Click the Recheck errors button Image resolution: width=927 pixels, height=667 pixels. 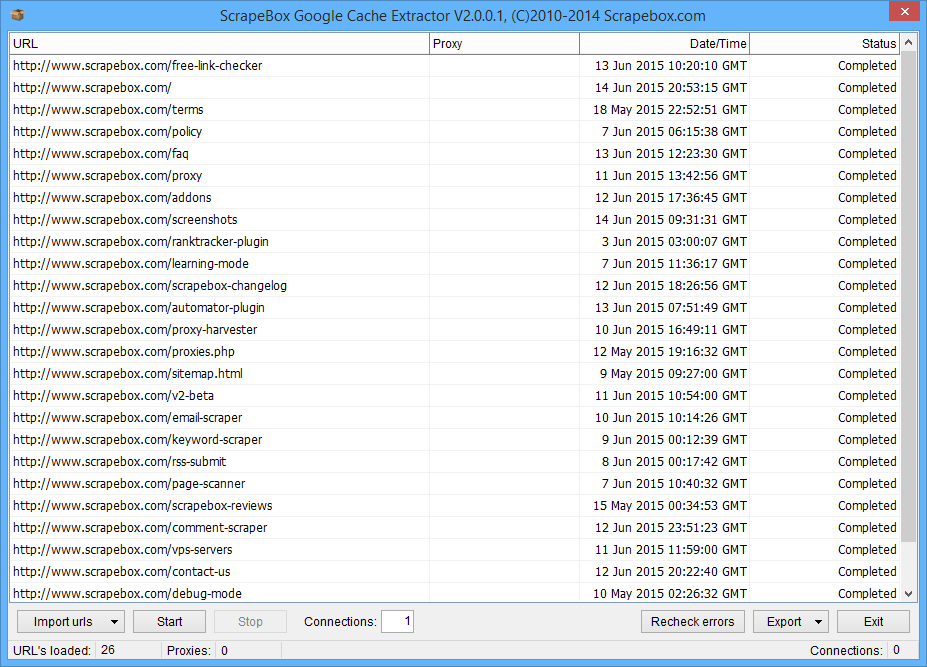(x=692, y=622)
